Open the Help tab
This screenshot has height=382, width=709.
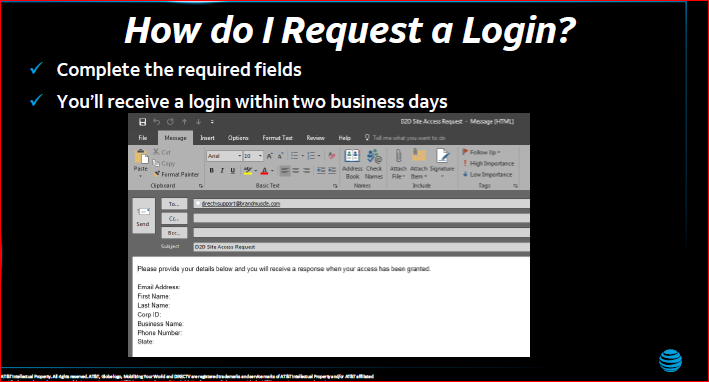[345, 138]
